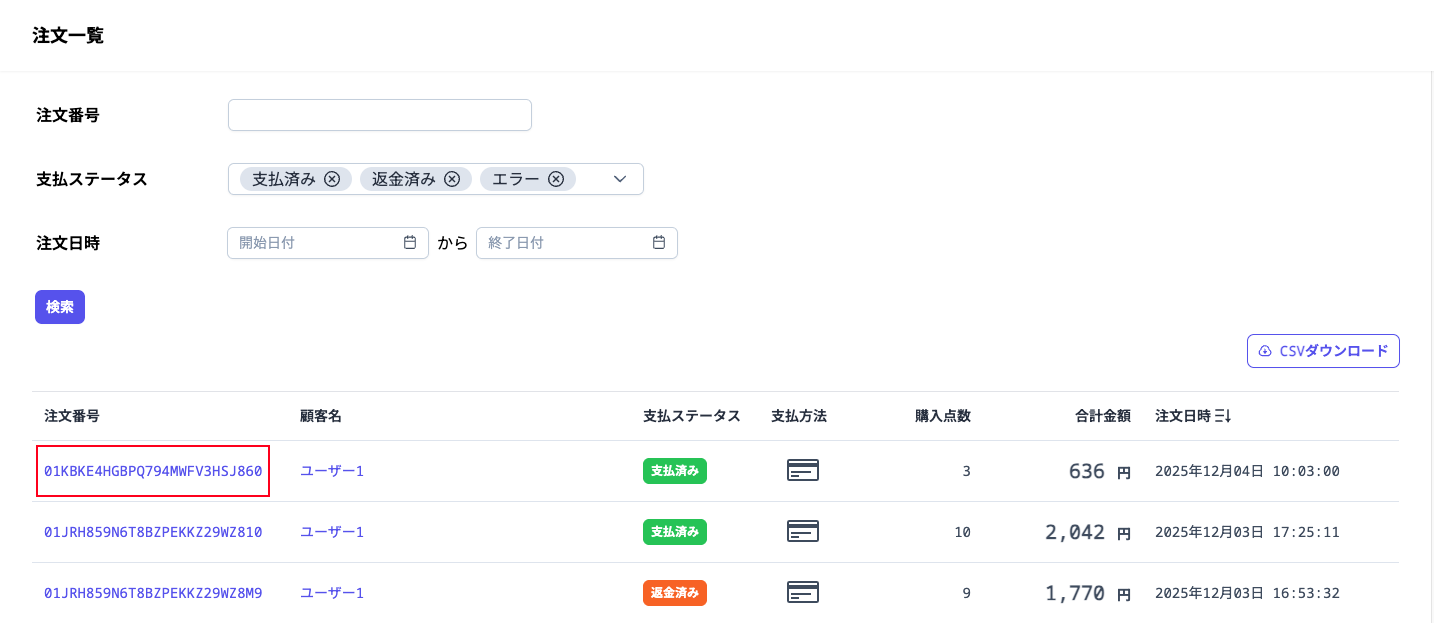Open ユーザー1 link in first order row
The image size is (1434, 623).
click(x=332, y=471)
